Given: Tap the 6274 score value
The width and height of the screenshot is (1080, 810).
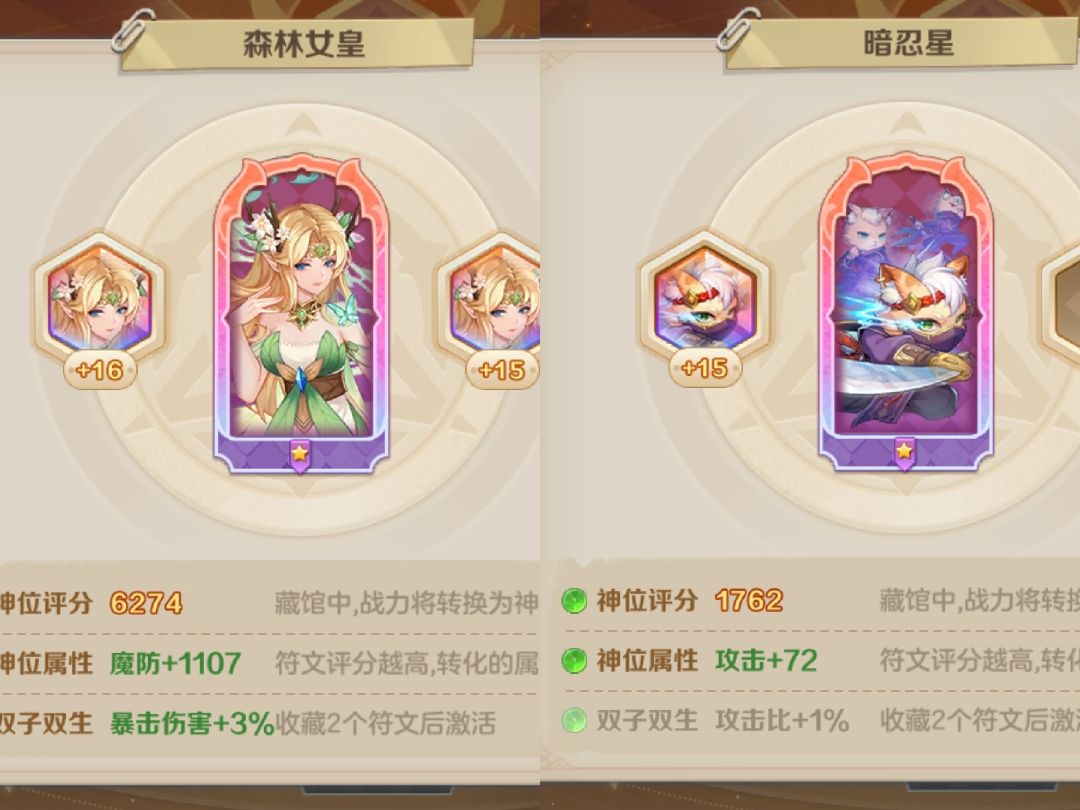Looking at the screenshot, I should (146, 603).
